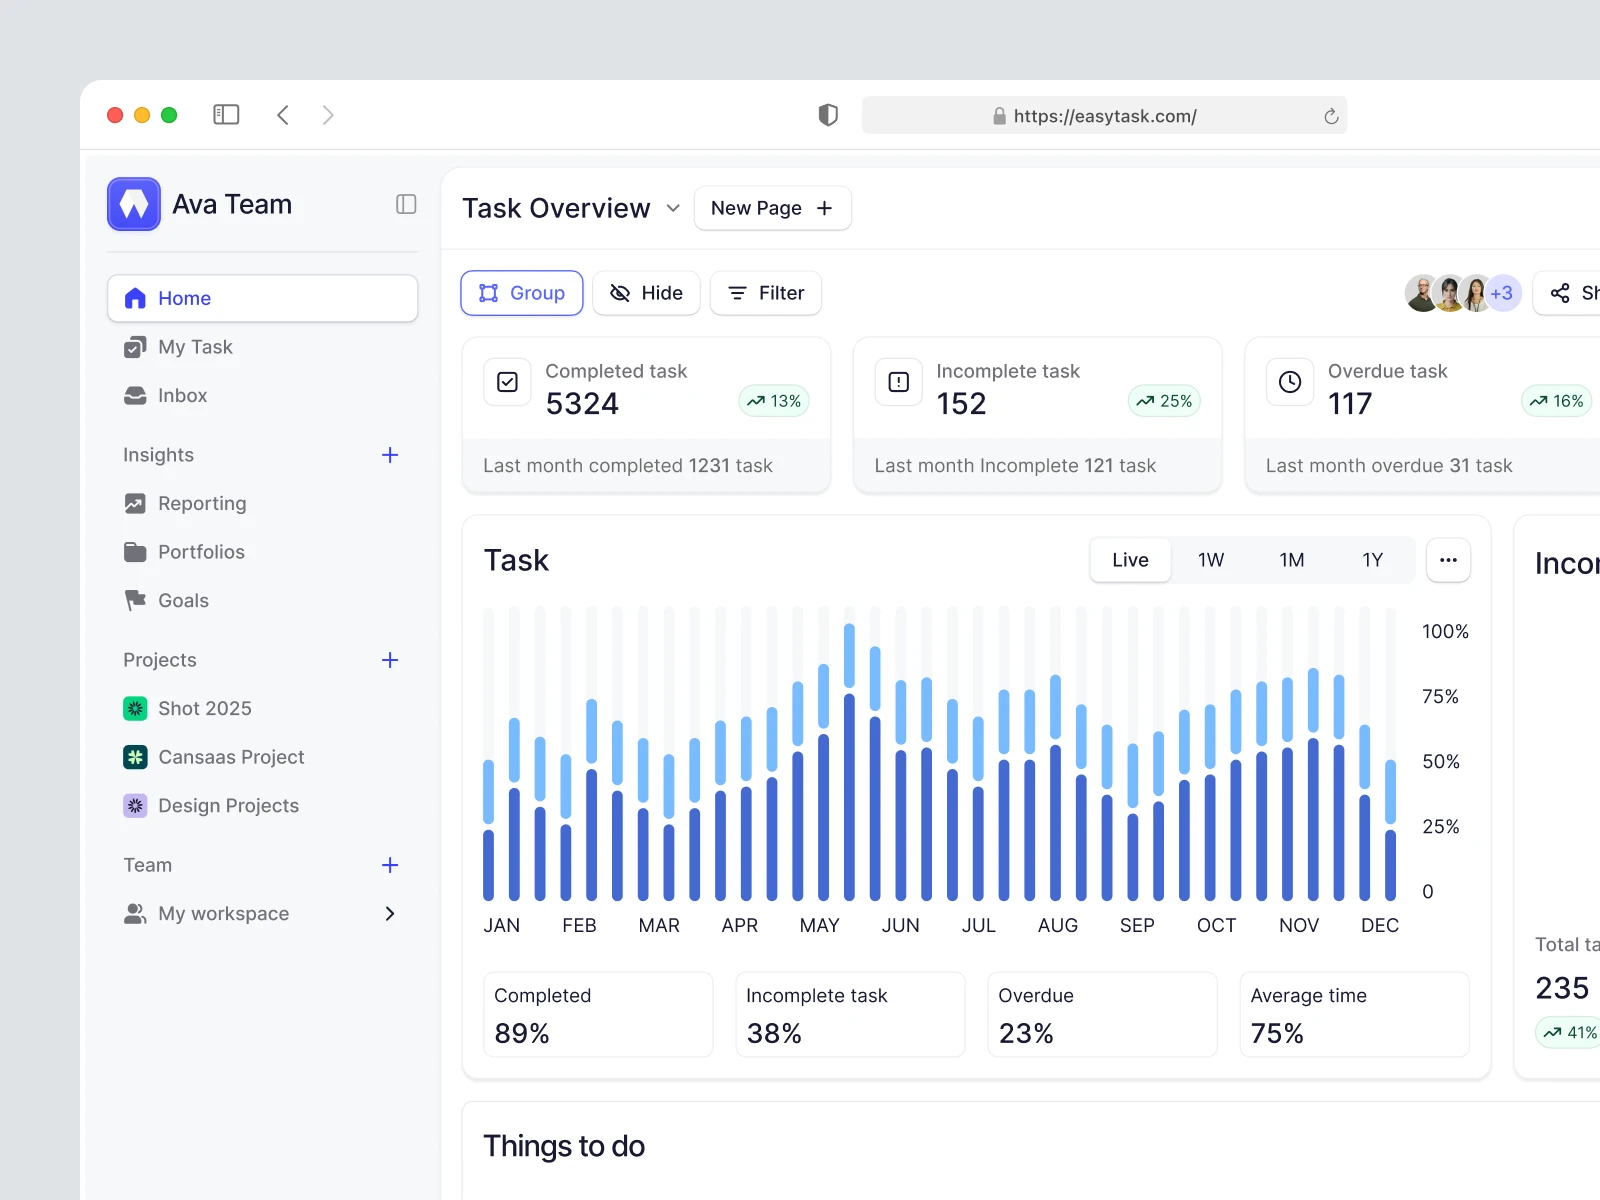The height and width of the screenshot is (1200, 1600).
Task: Click the Filter button
Action: [766, 293]
